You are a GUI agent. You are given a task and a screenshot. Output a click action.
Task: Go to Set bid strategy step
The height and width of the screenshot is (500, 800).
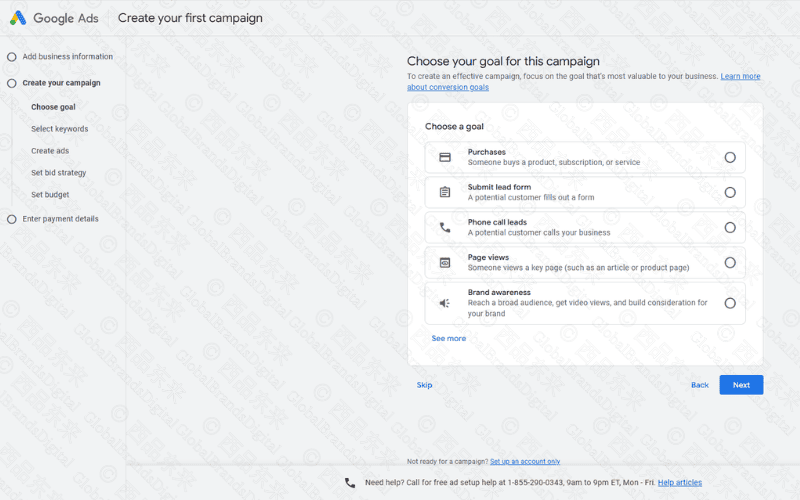pos(58,173)
